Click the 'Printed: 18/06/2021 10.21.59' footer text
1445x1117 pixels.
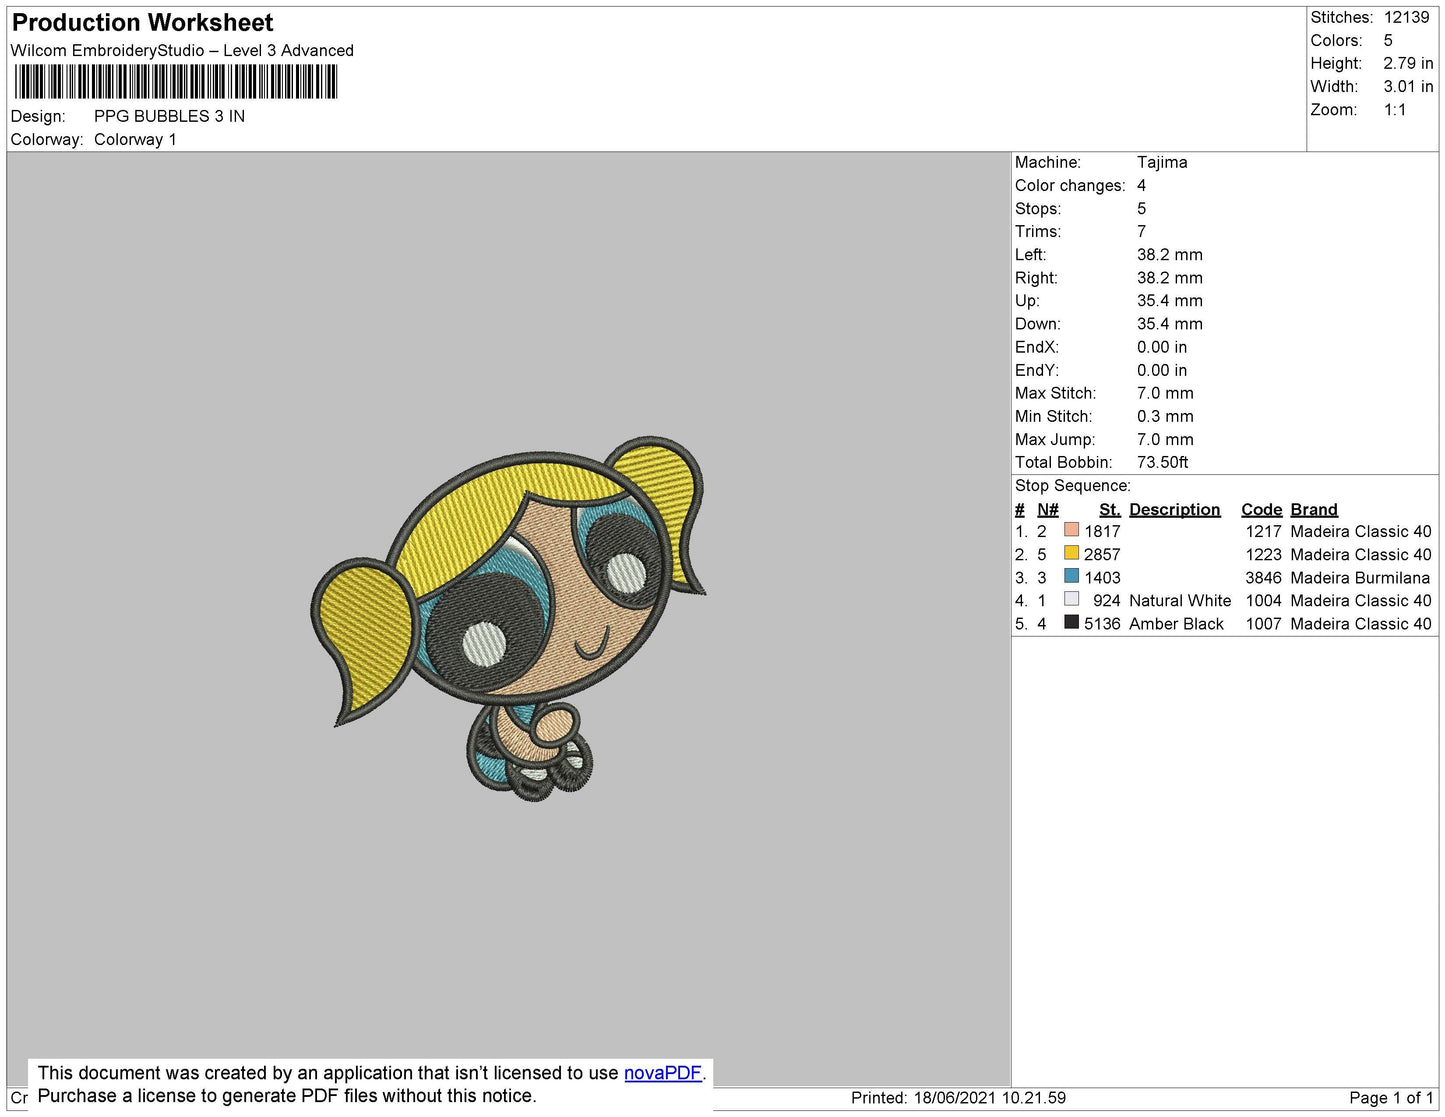pyautogui.click(x=958, y=1098)
